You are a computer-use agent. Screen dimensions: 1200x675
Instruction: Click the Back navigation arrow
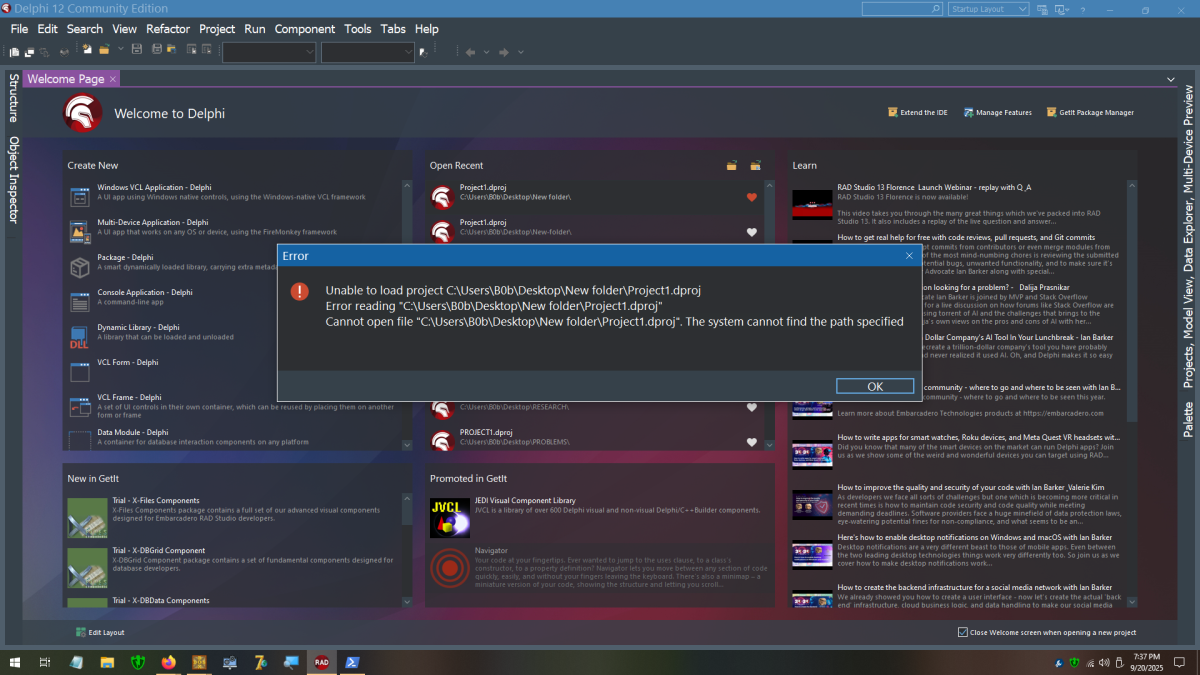(x=470, y=52)
